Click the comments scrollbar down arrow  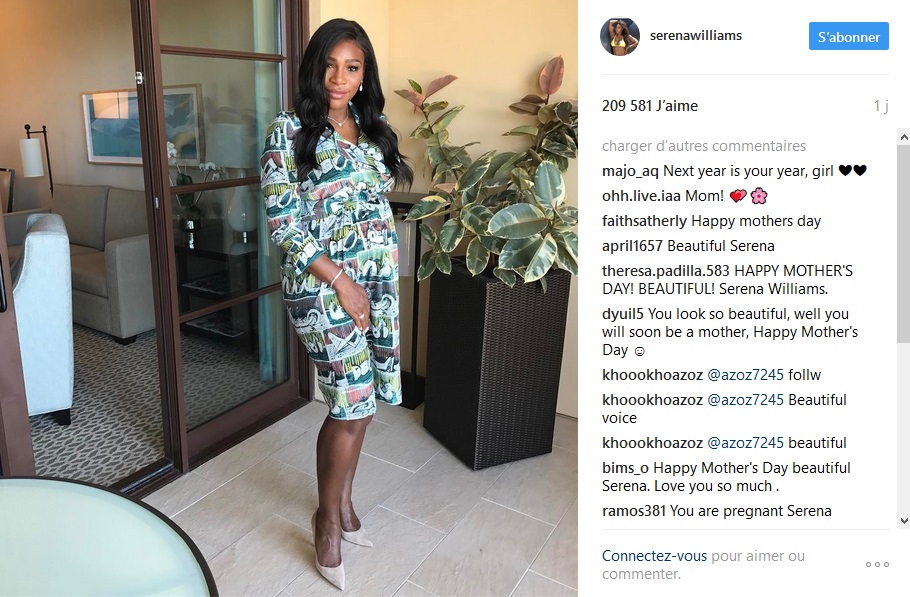[904, 520]
